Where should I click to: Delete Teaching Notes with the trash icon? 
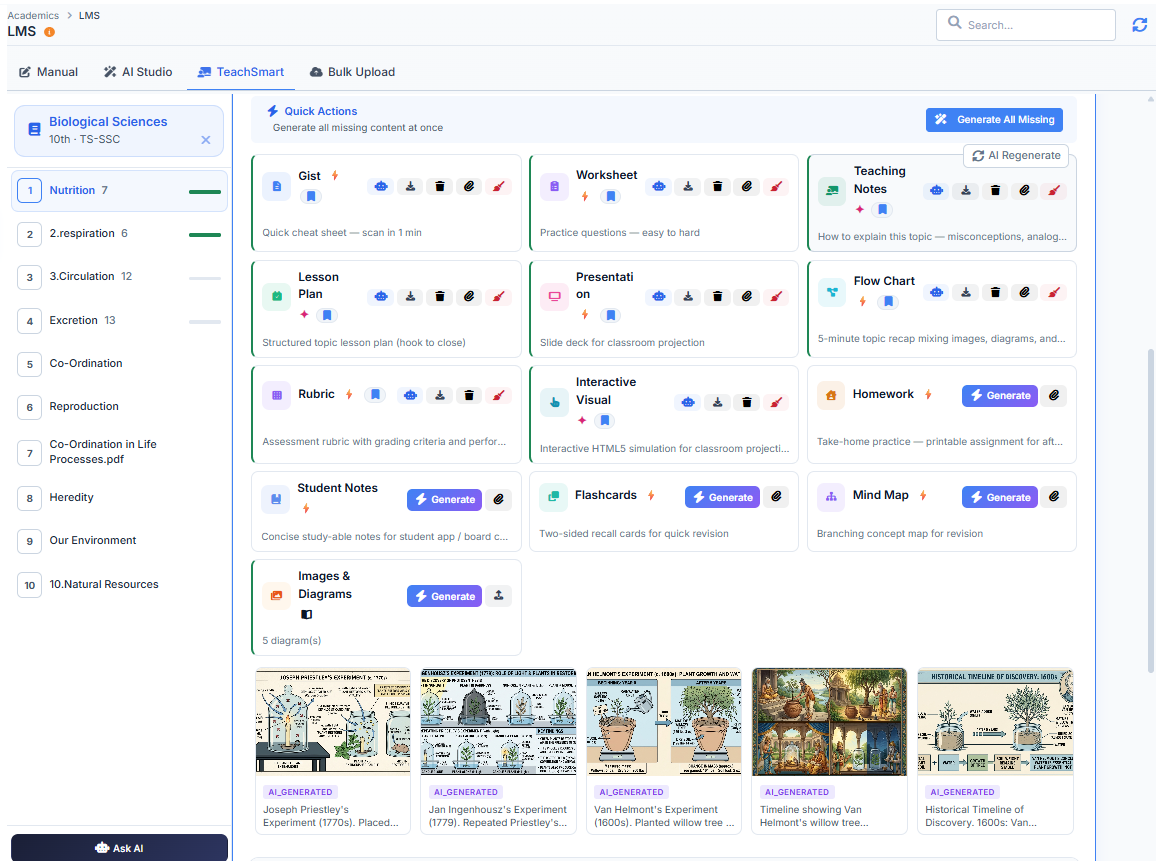(x=995, y=190)
